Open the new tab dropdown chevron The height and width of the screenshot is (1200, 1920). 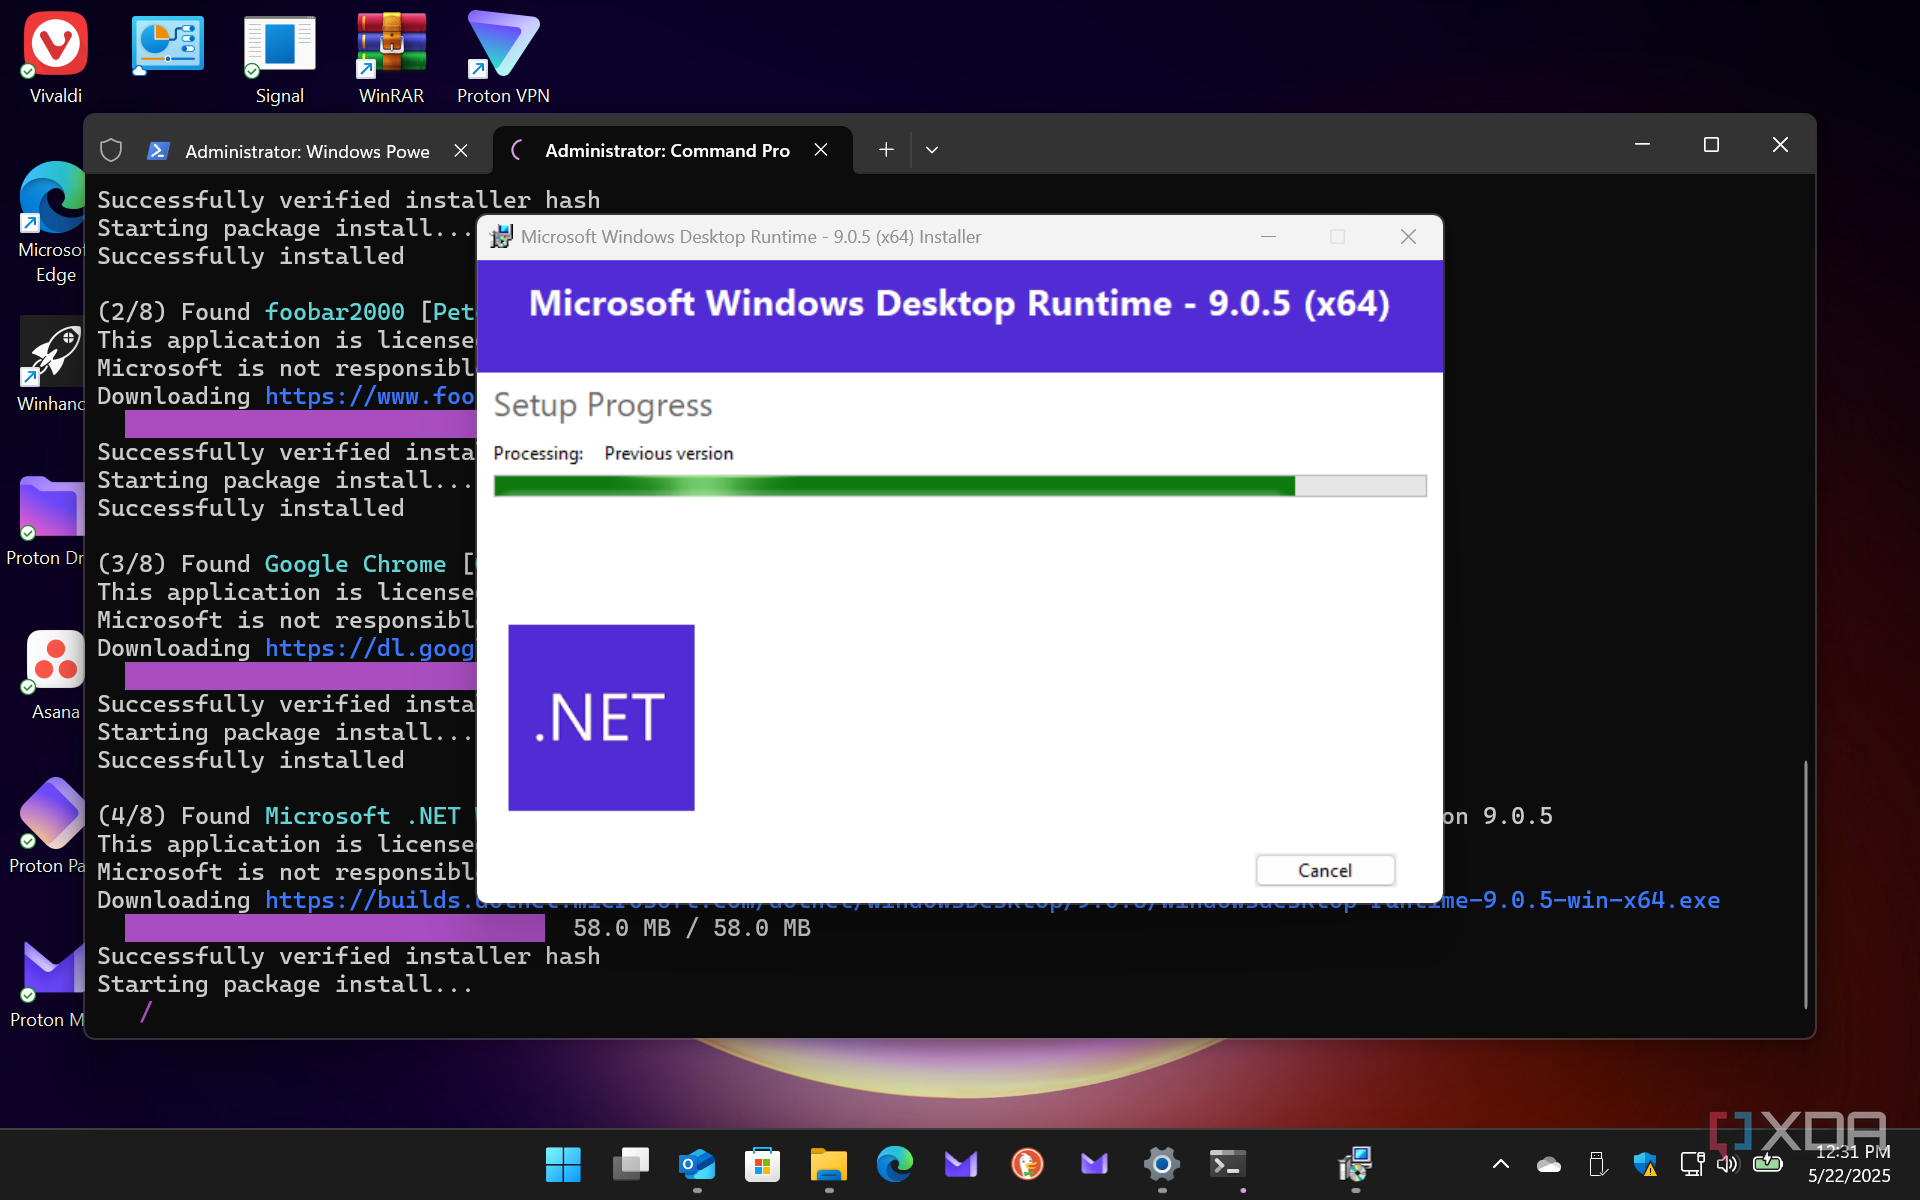pyautogui.click(x=931, y=150)
